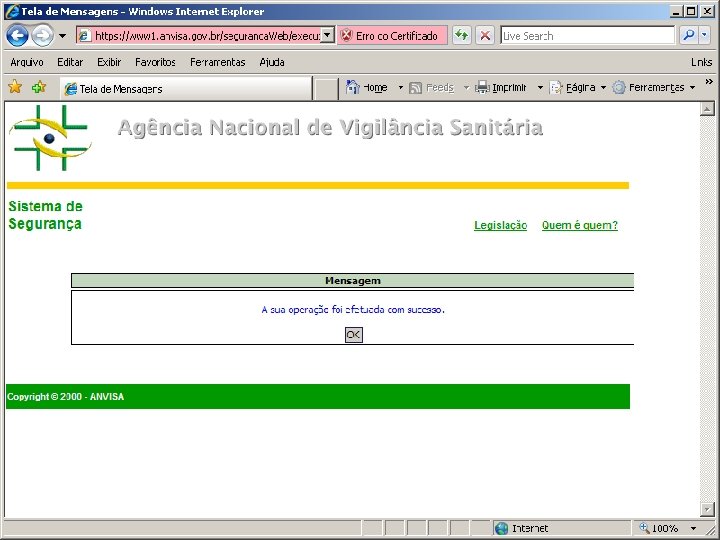
Task: Maximize the Internet Explorer window
Action: pos(691,11)
